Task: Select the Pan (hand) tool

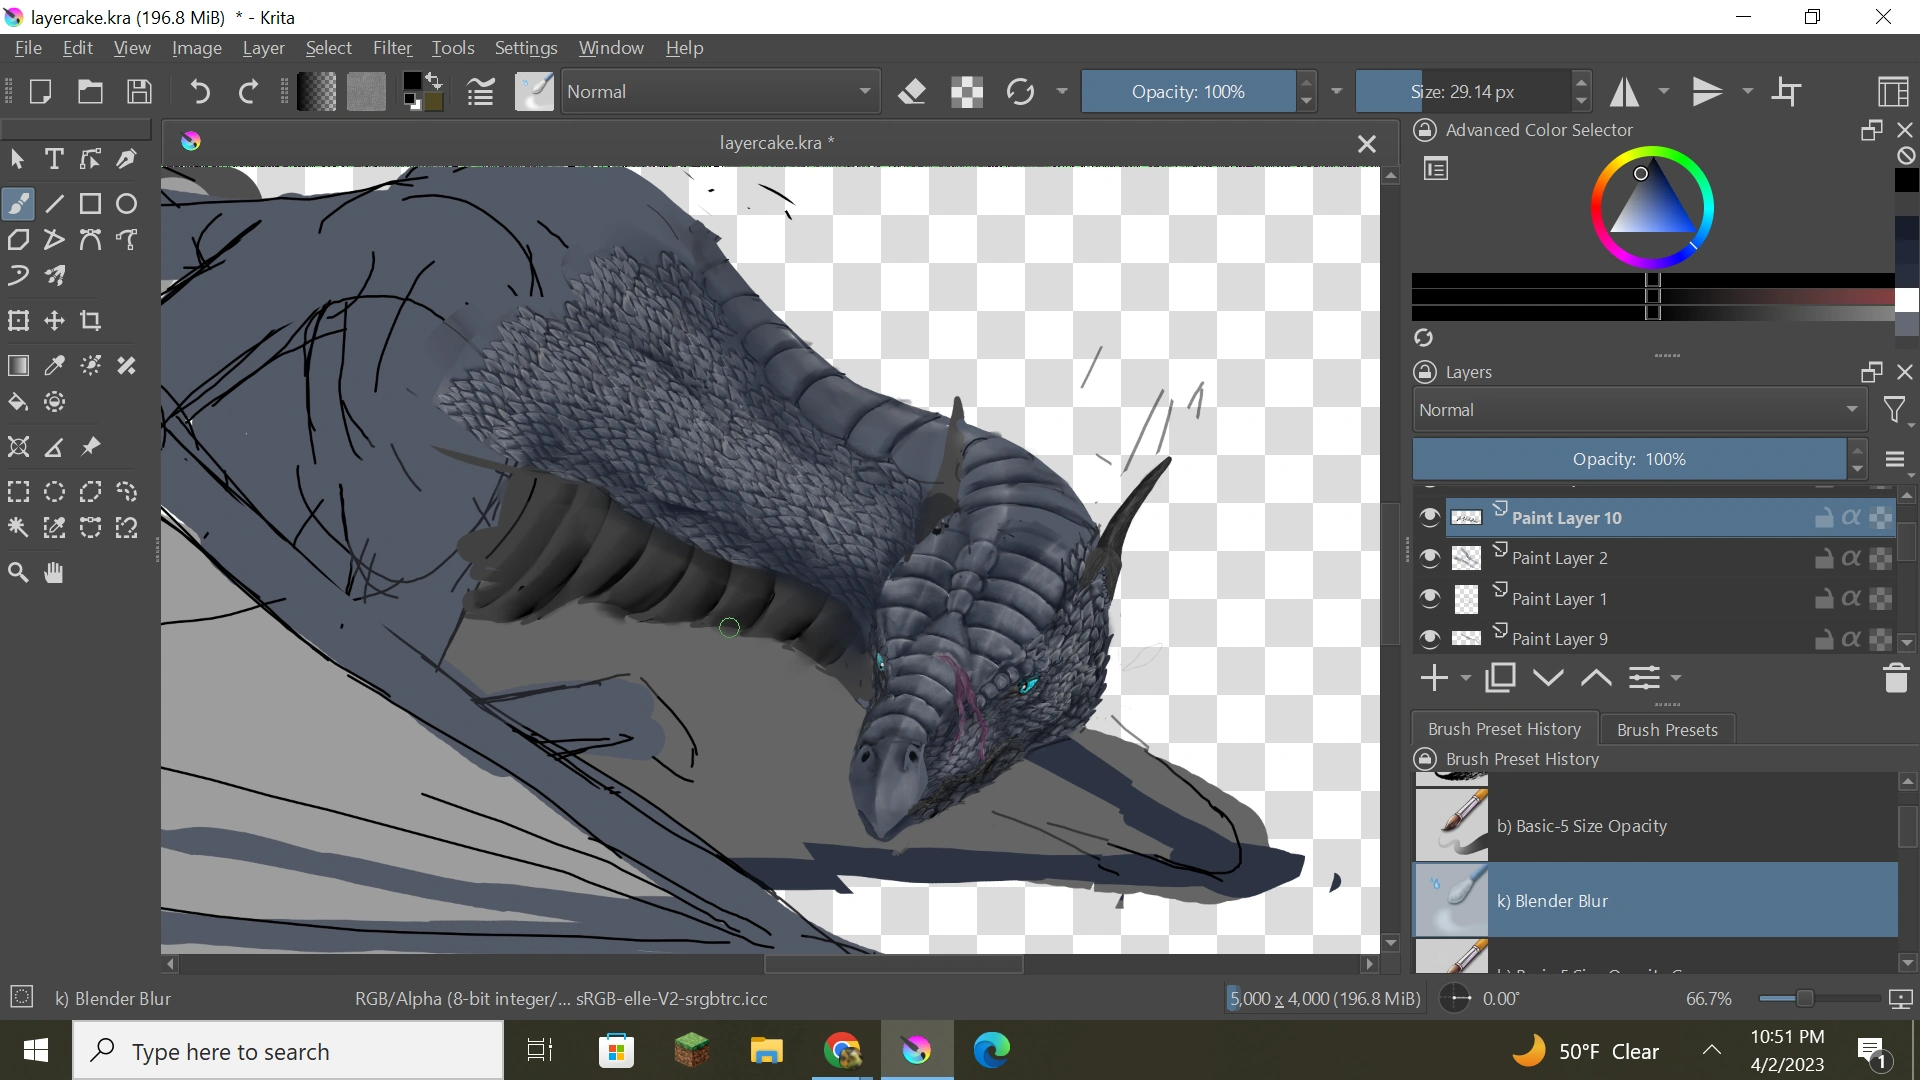Action: (x=54, y=573)
